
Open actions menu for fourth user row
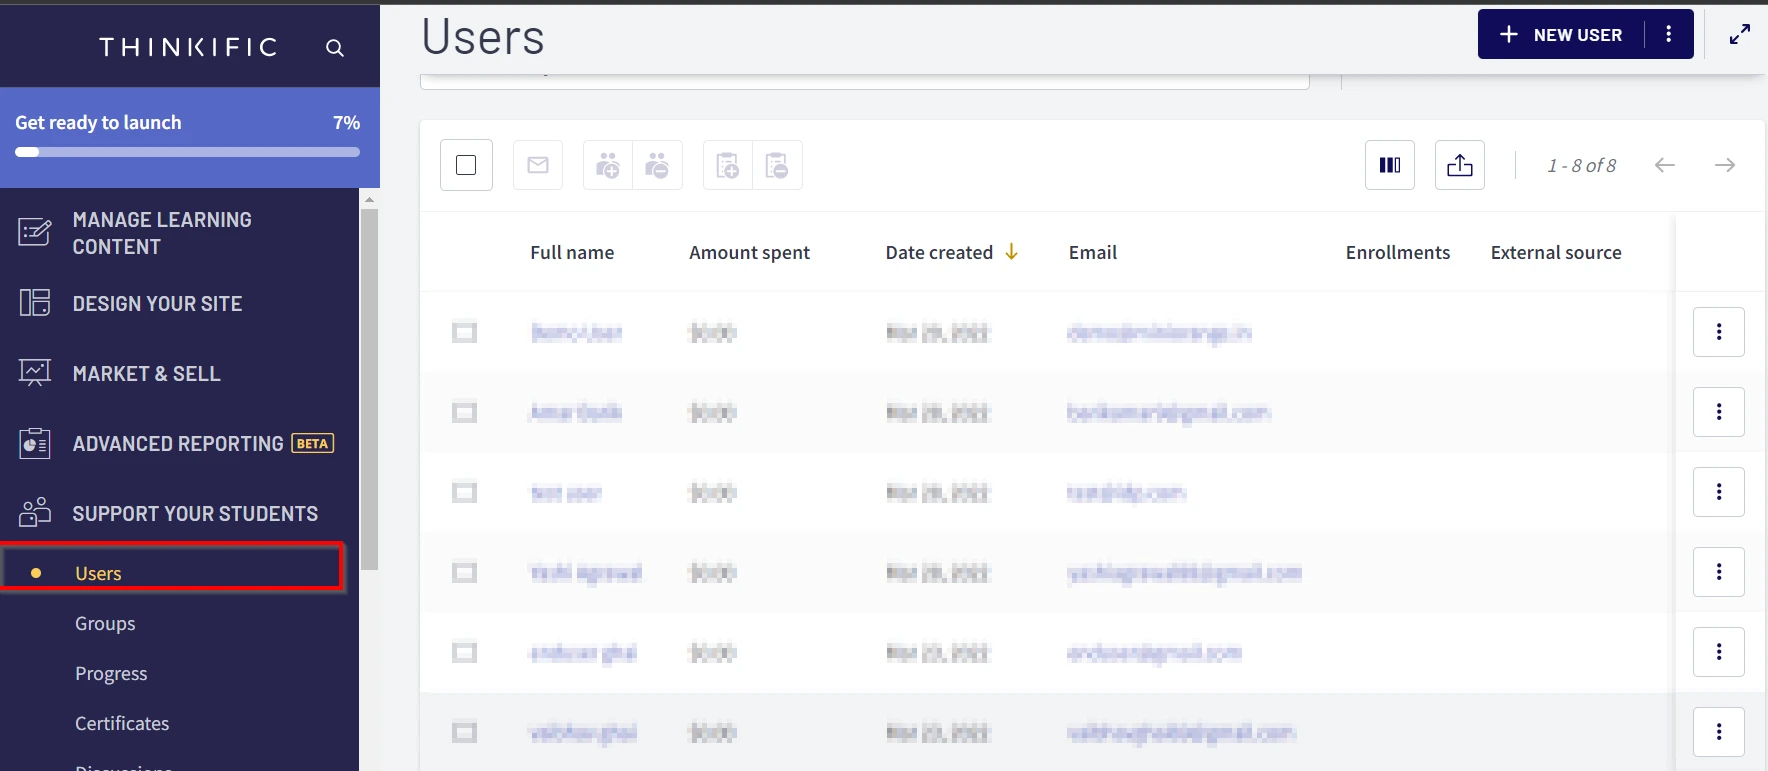[1719, 572]
